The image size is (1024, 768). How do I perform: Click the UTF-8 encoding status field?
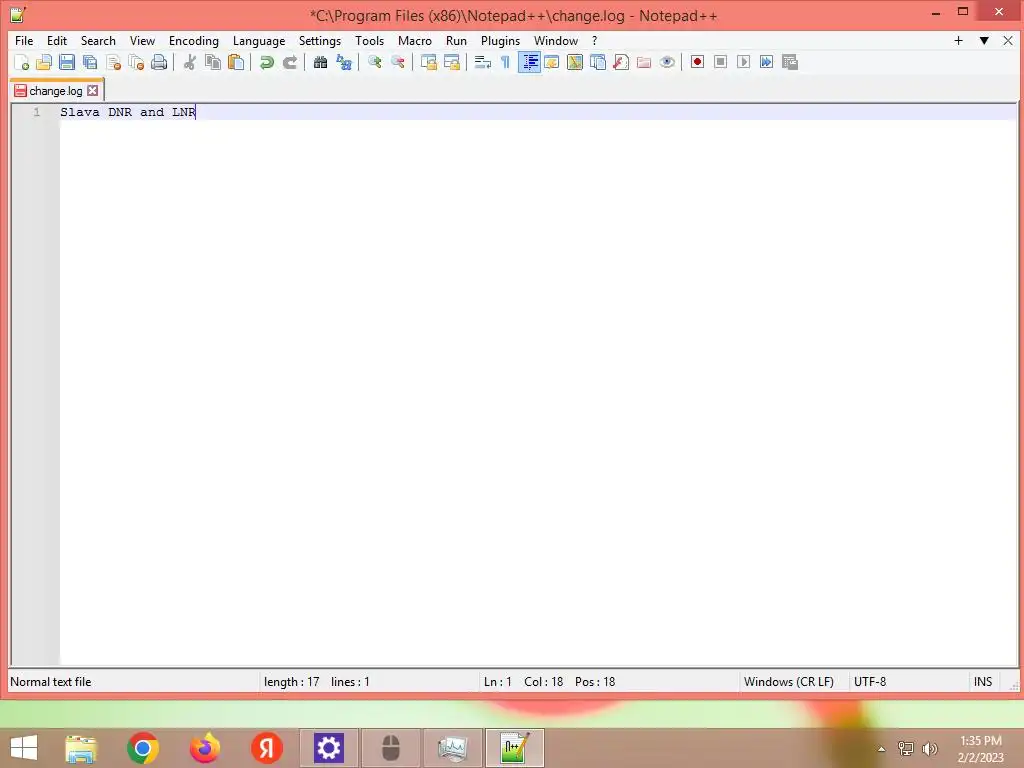[x=870, y=682]
